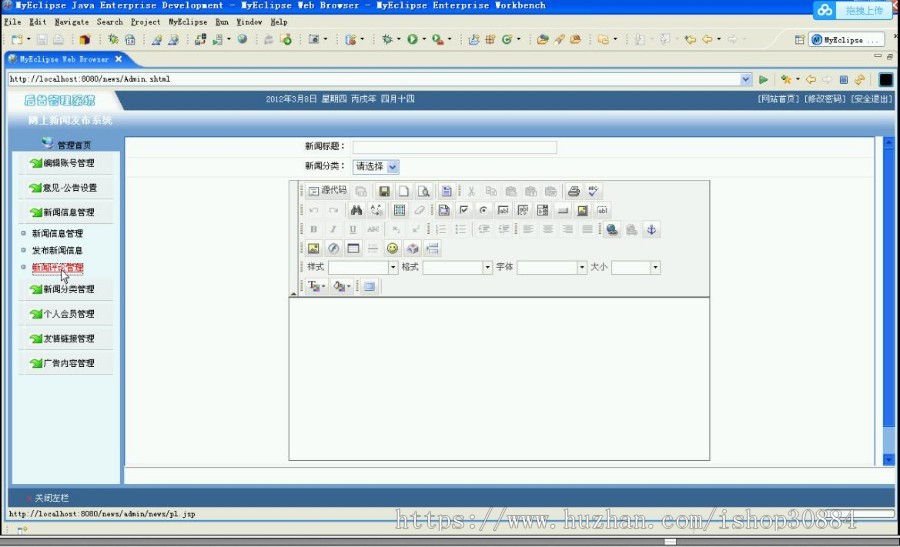Screen dimensions: 900x547
Task: Insert a checkbox form field icon
Action: coord(464,210)
